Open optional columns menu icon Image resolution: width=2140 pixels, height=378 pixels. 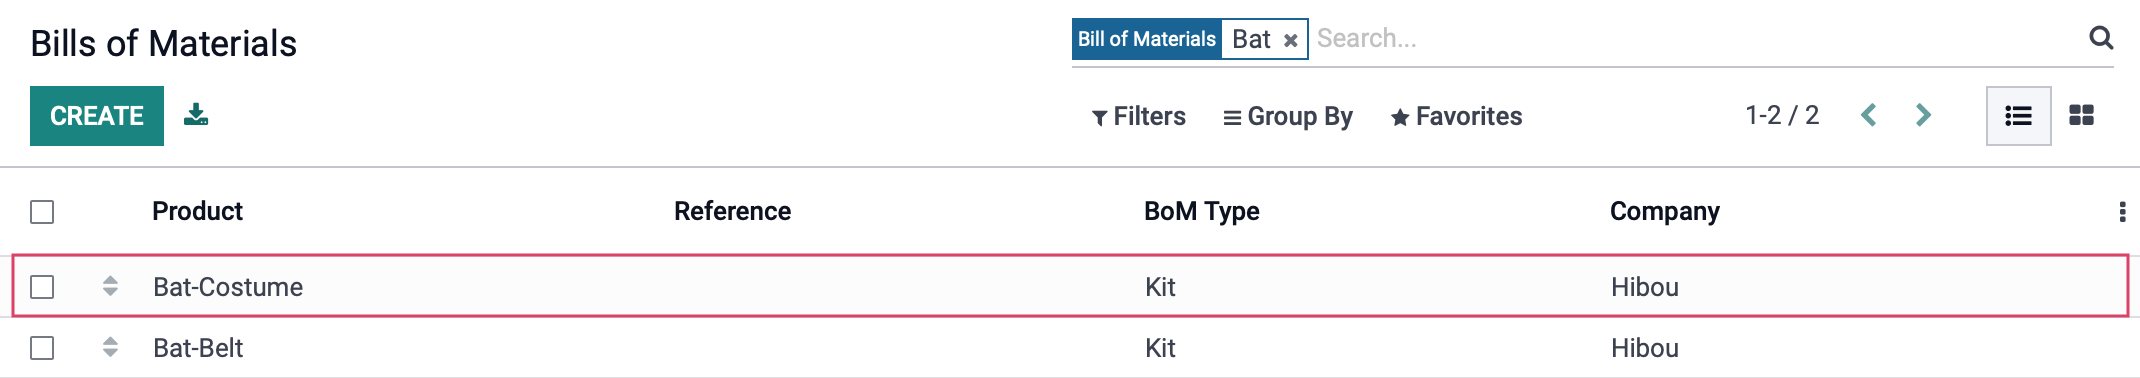tap(2122, 212)
